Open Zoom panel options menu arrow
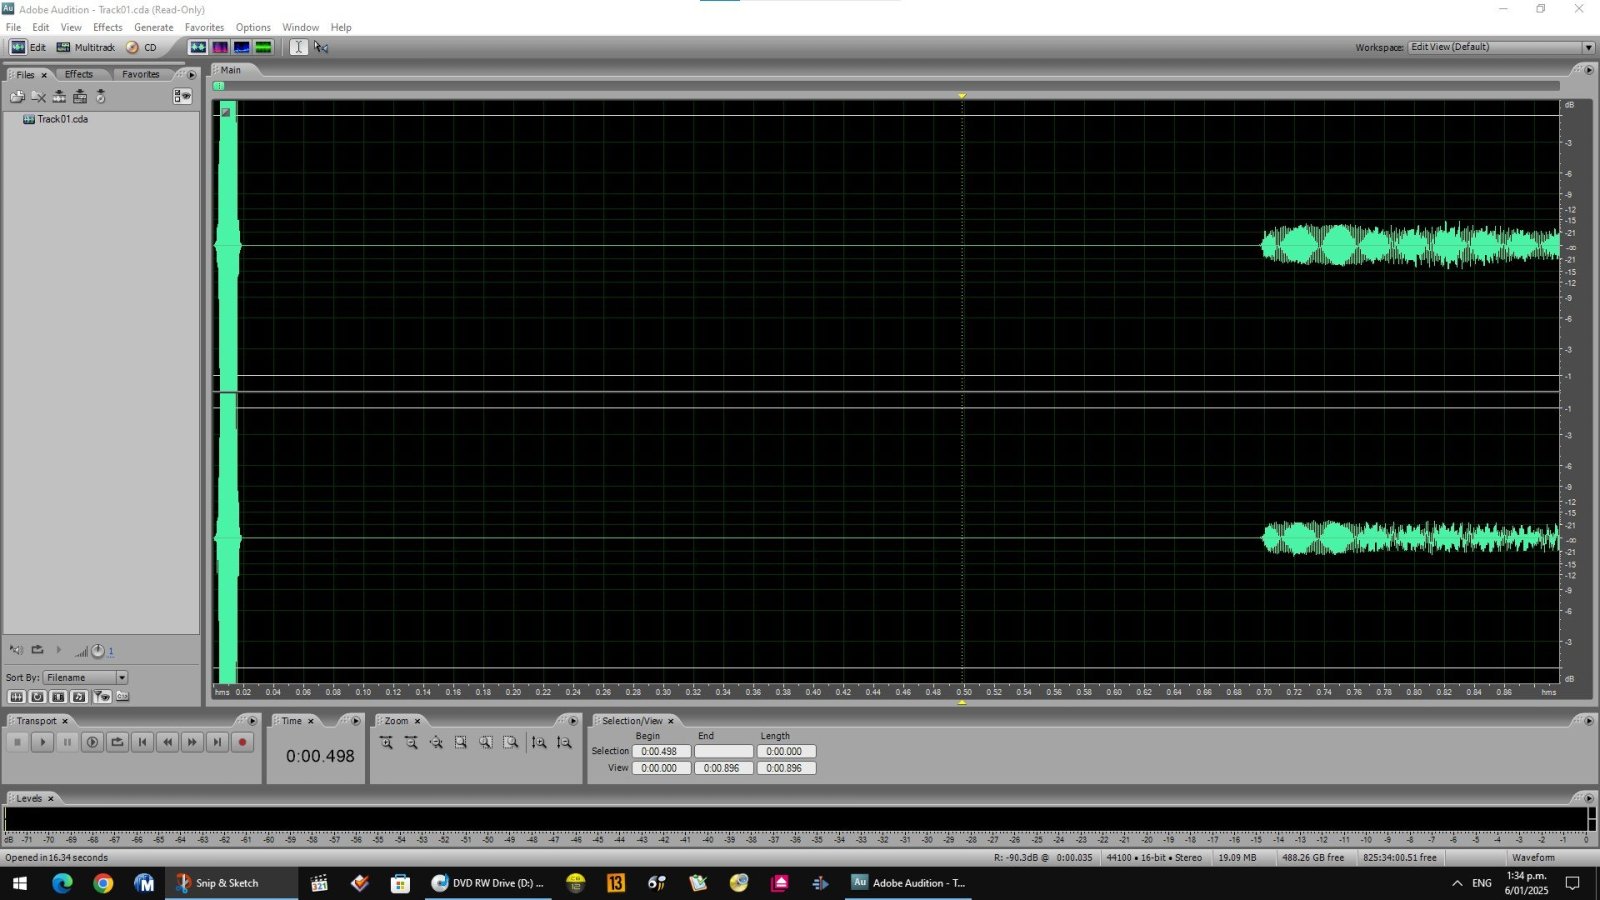Screen dimensions: 1600x900 coord(573,721)
